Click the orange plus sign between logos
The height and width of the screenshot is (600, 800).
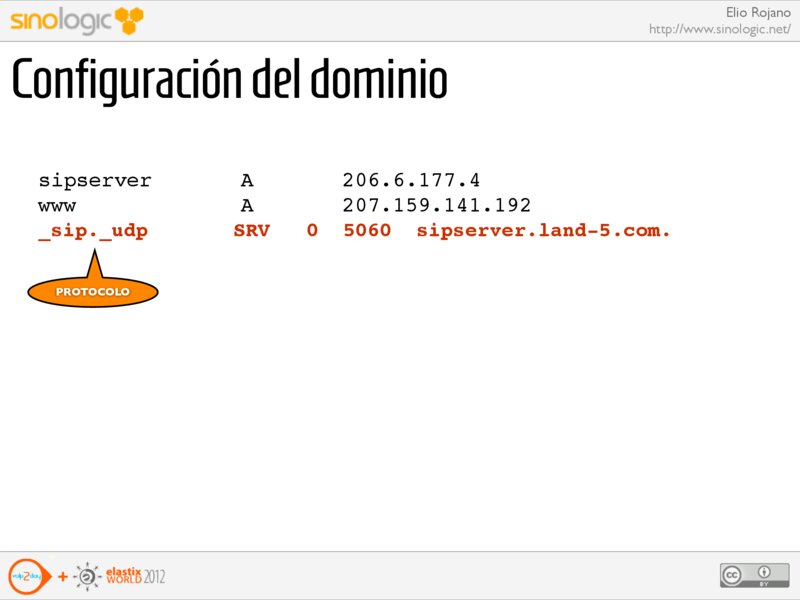click(62, 577)
